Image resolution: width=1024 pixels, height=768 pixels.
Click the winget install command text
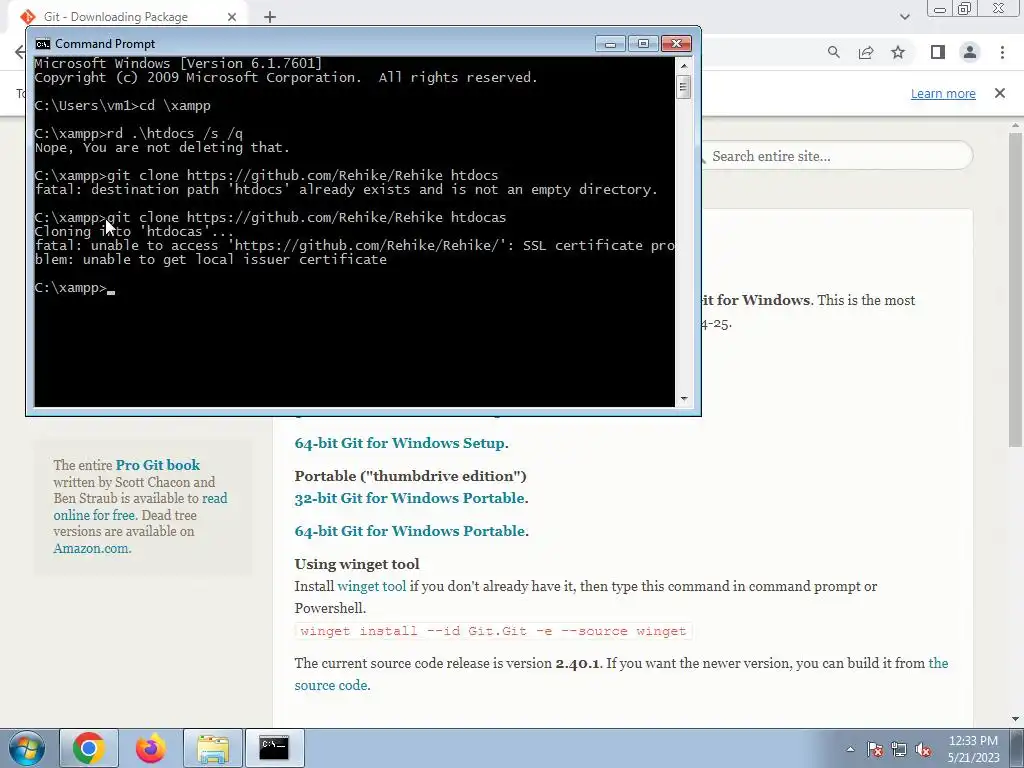coord(493,631)
